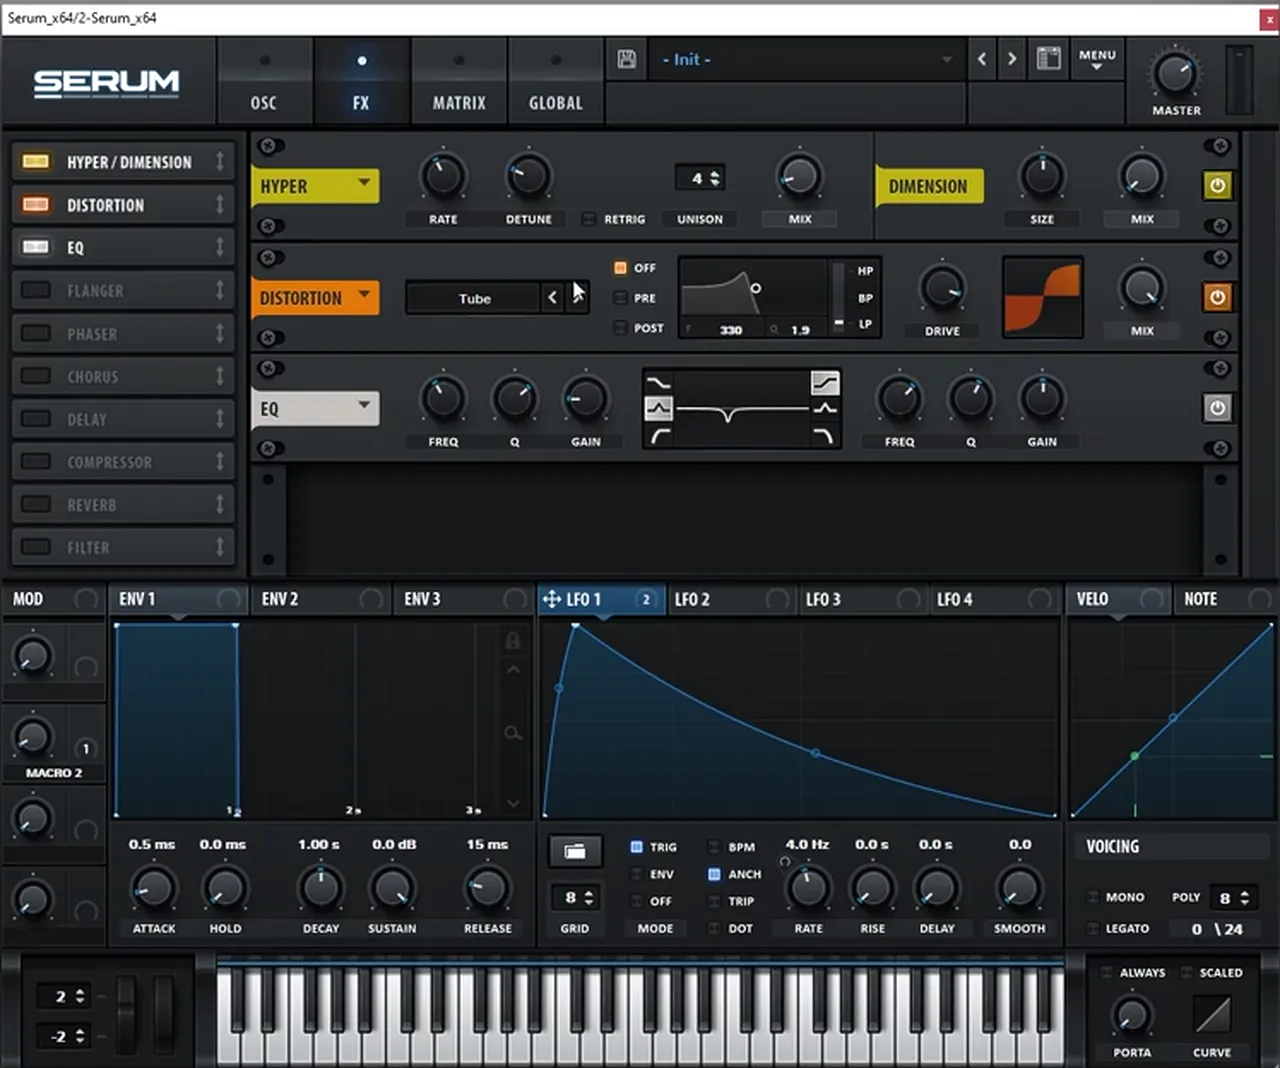Enable the Flanger effect in rack list
The image size is (1280, 1068).
click(x=36, y=291)
